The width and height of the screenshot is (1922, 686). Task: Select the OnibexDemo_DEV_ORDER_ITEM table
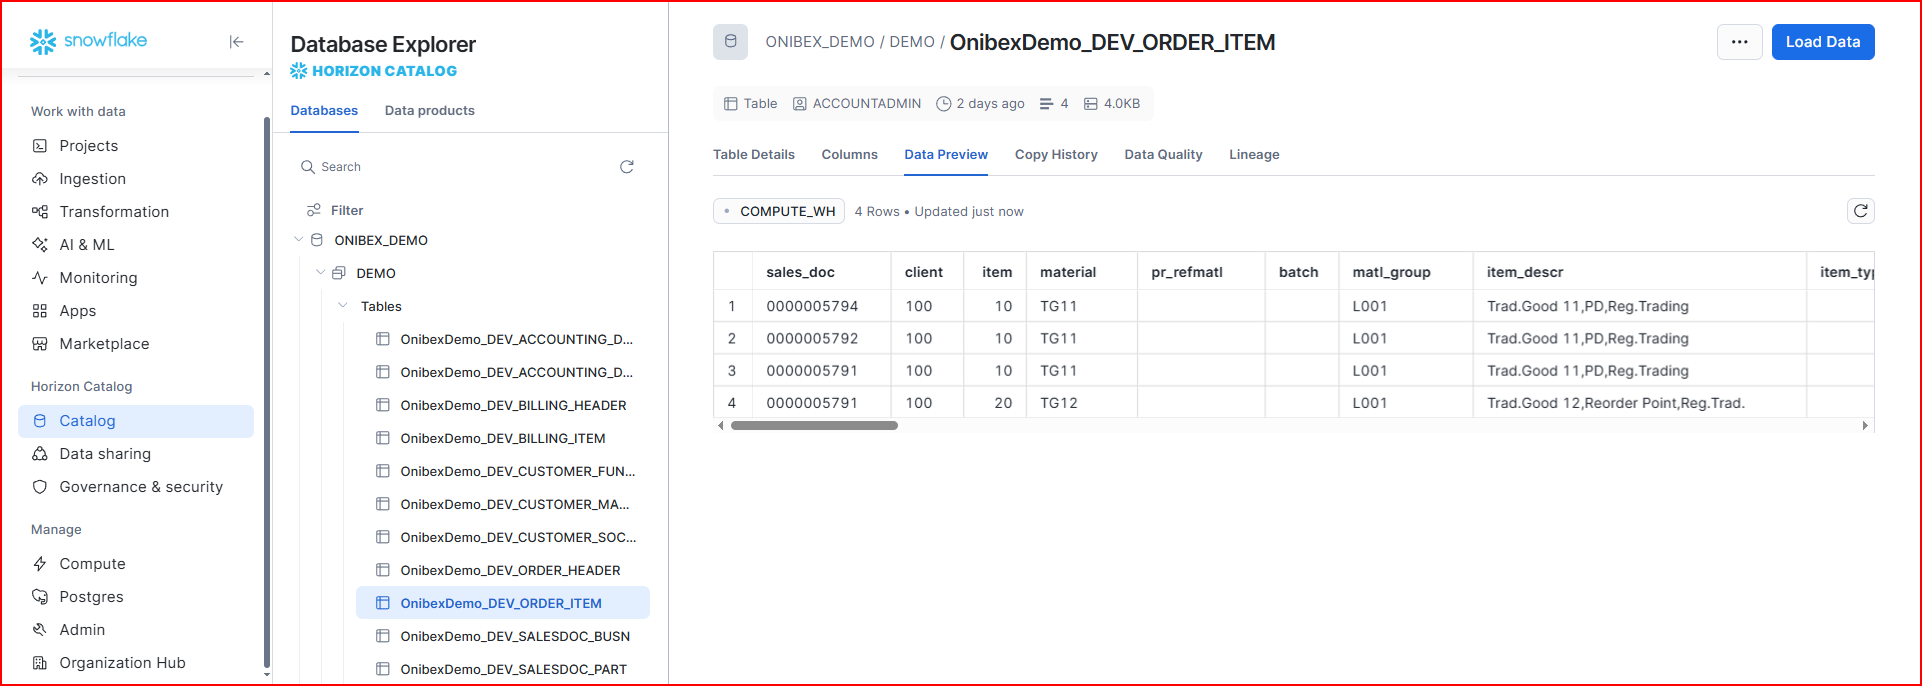click(502, 603)
